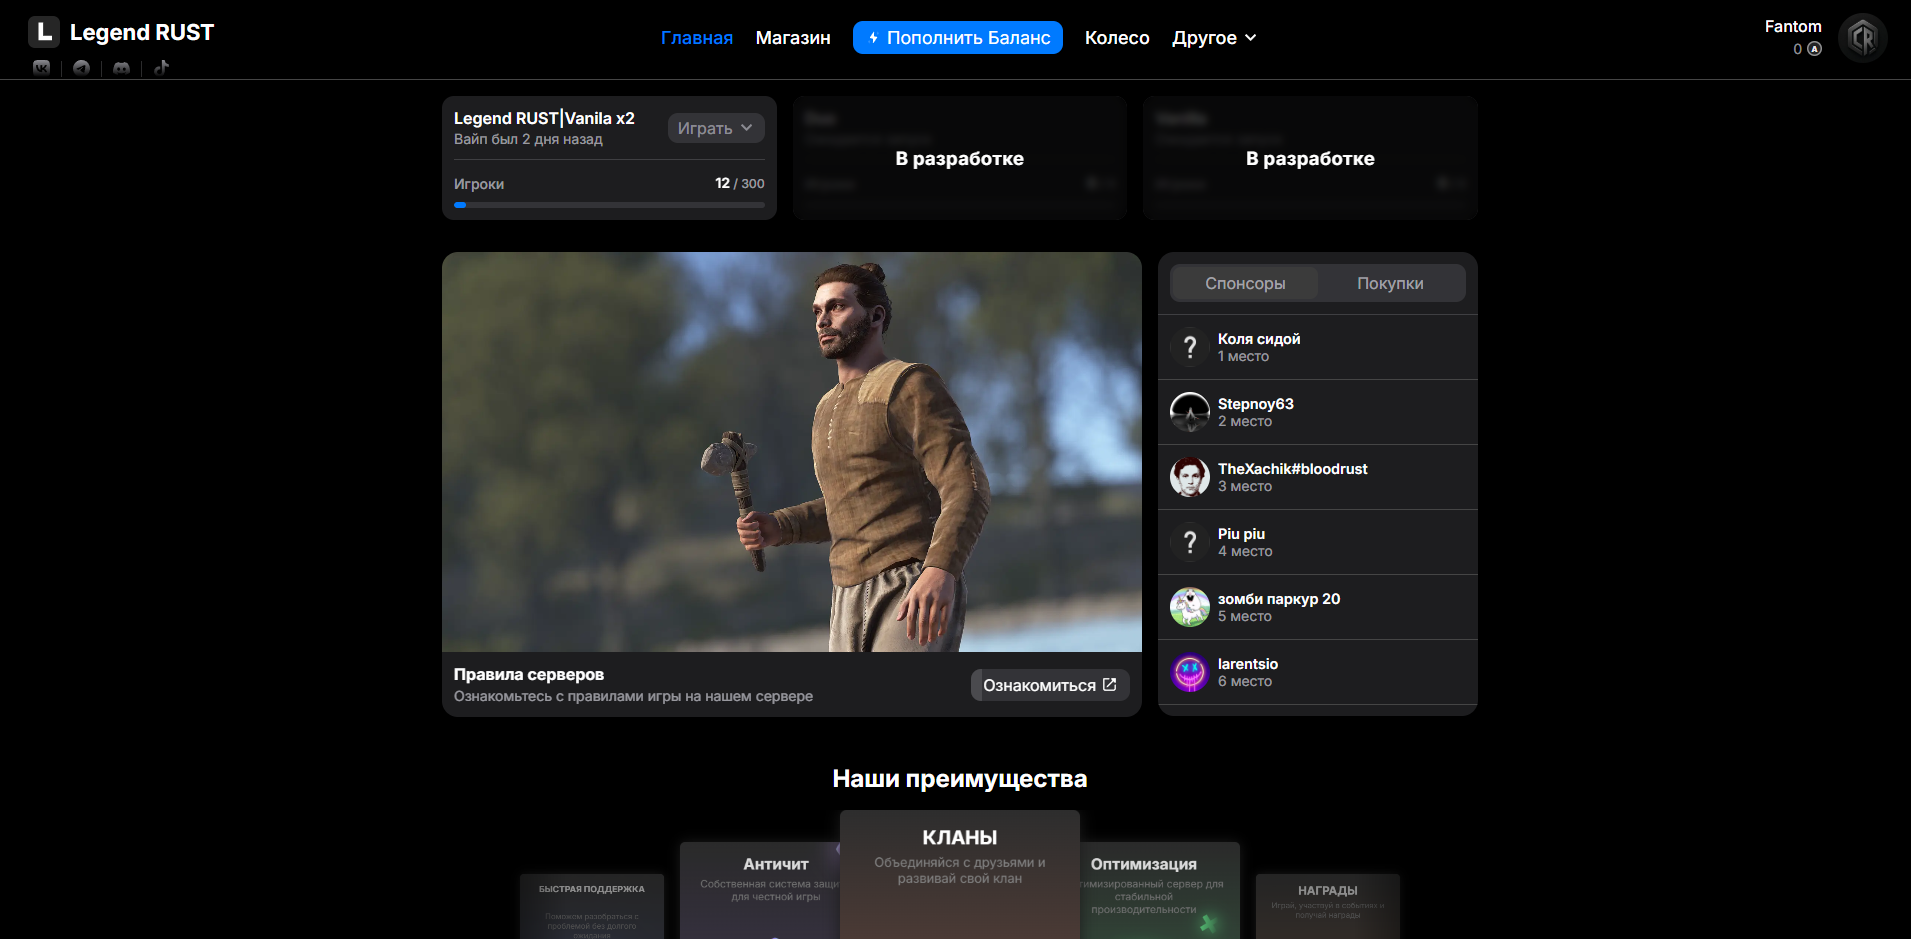Select the КЛАНЫ advantage card
The width and height of the screenshot is (1911, 939).
point(960,874)
